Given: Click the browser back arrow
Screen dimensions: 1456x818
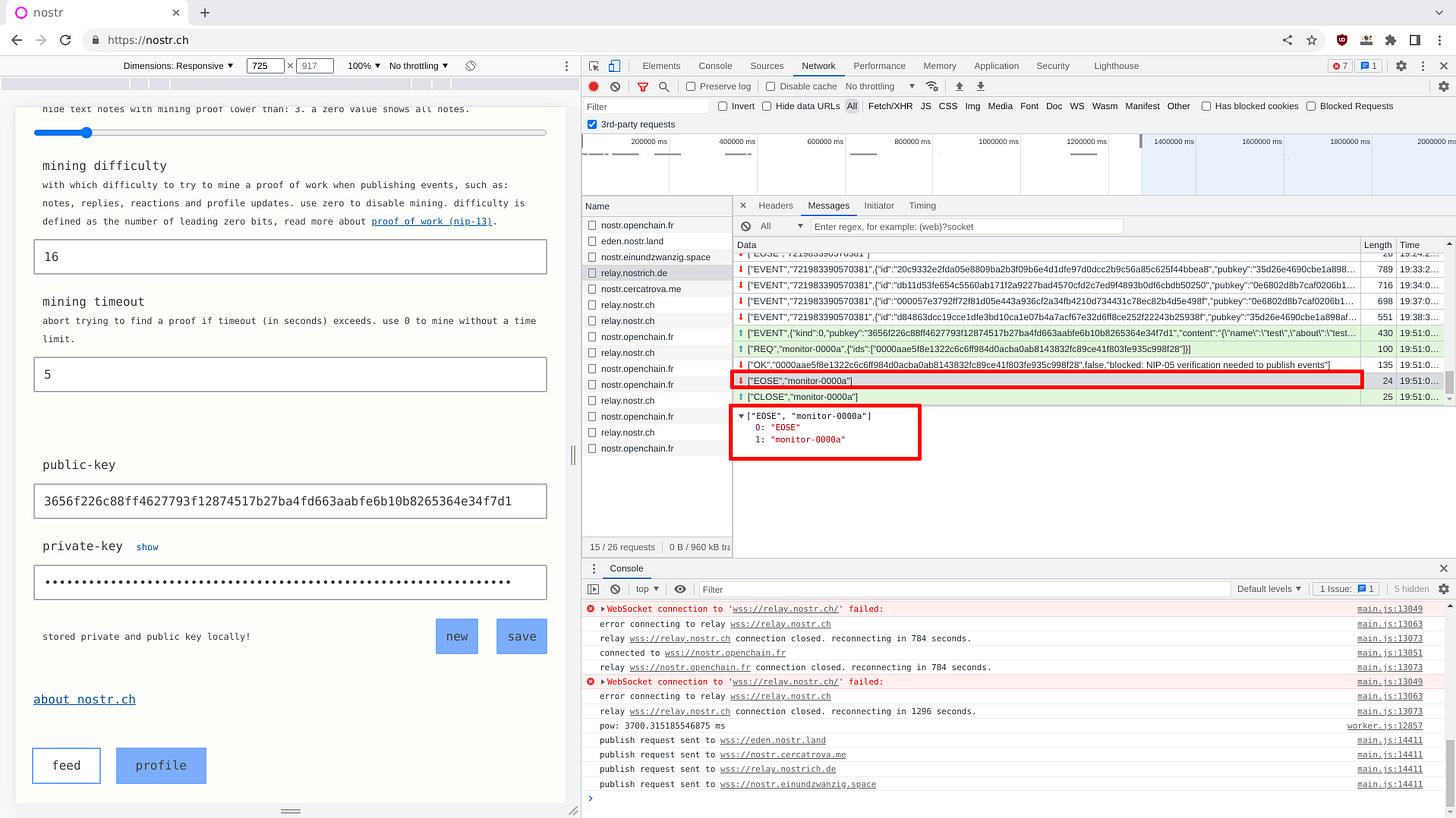Looking at the screenshot, I should click(16, 40).
